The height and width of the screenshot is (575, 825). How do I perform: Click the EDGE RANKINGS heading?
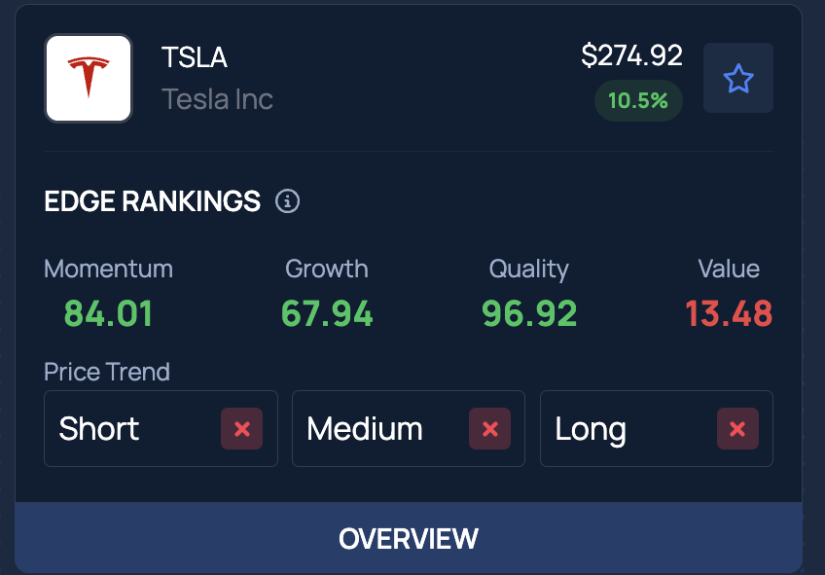click(152, 201)
